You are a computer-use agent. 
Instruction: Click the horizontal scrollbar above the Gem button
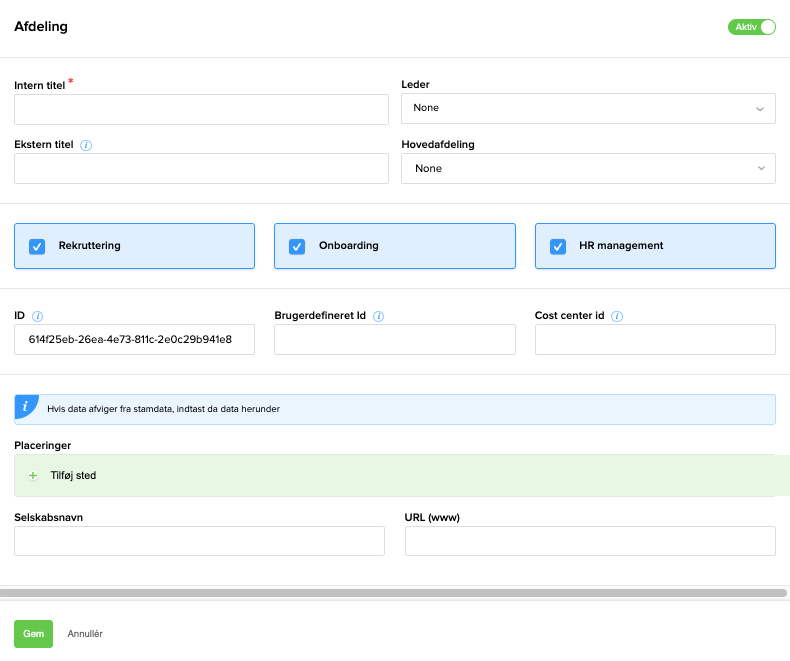[x=393, y=593]
